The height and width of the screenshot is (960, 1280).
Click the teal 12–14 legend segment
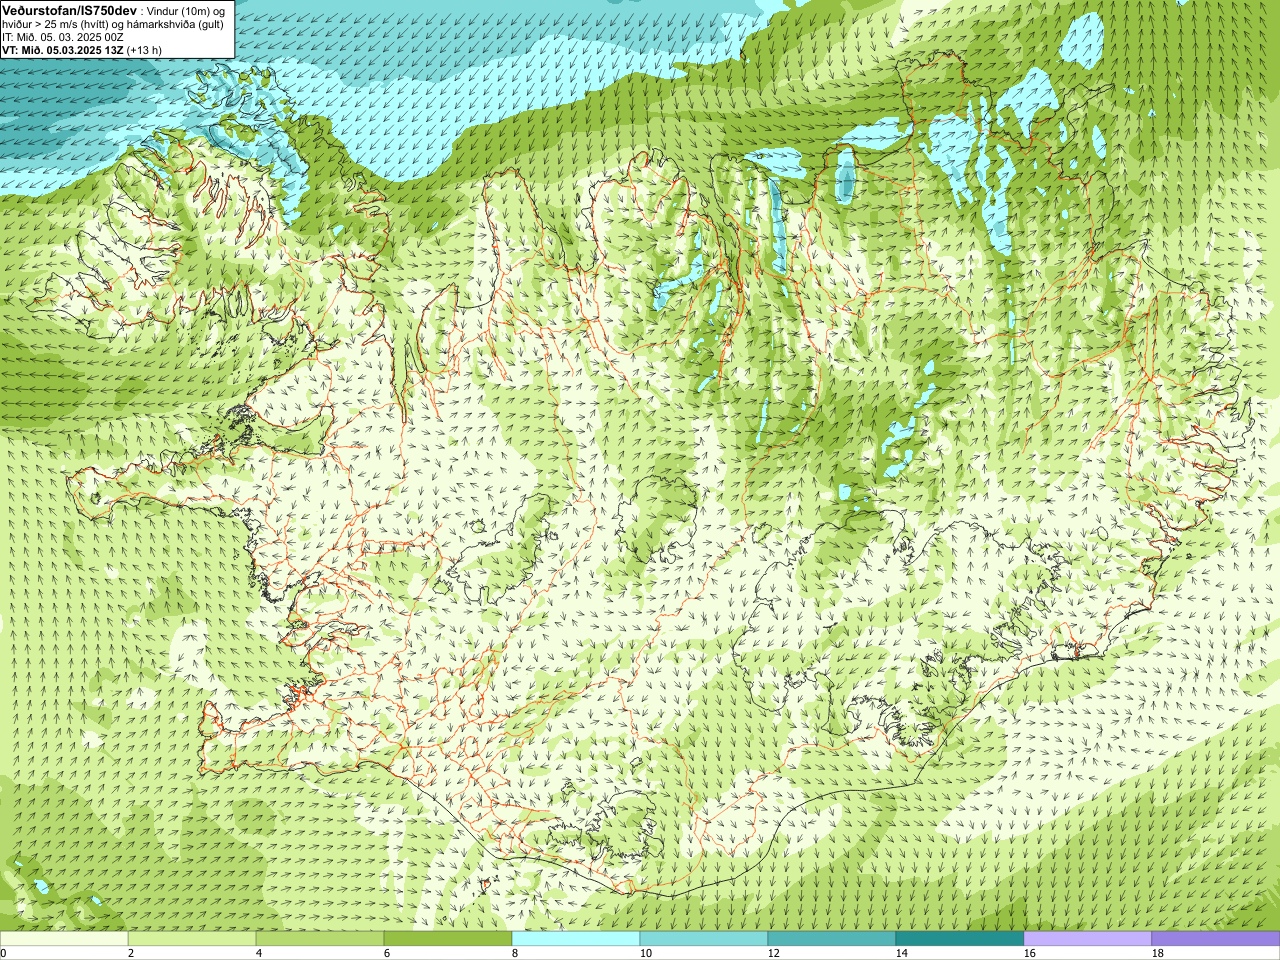click(832, 939)
